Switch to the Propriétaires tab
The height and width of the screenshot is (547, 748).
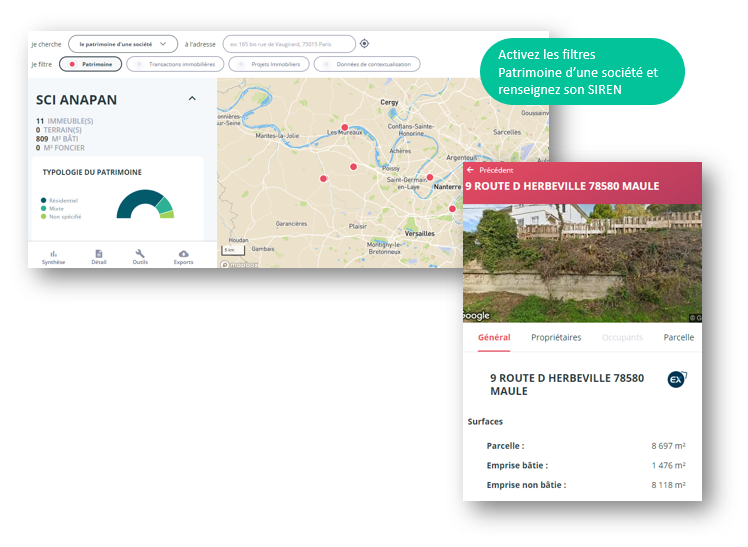pos(556,337)
